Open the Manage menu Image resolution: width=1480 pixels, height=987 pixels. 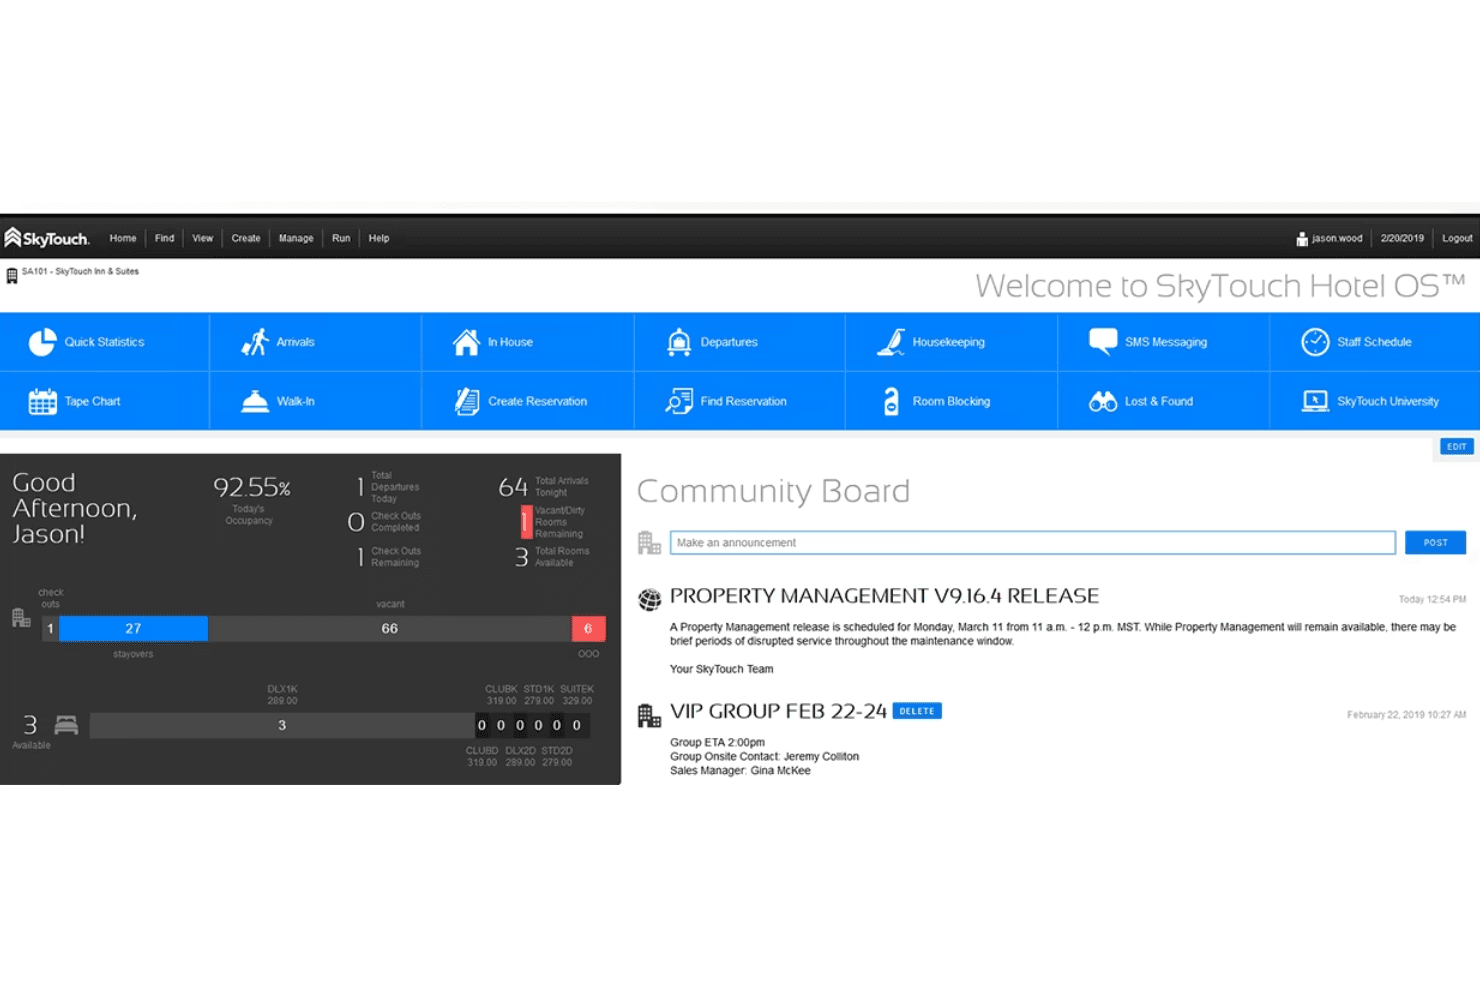[x=296, y=238]
